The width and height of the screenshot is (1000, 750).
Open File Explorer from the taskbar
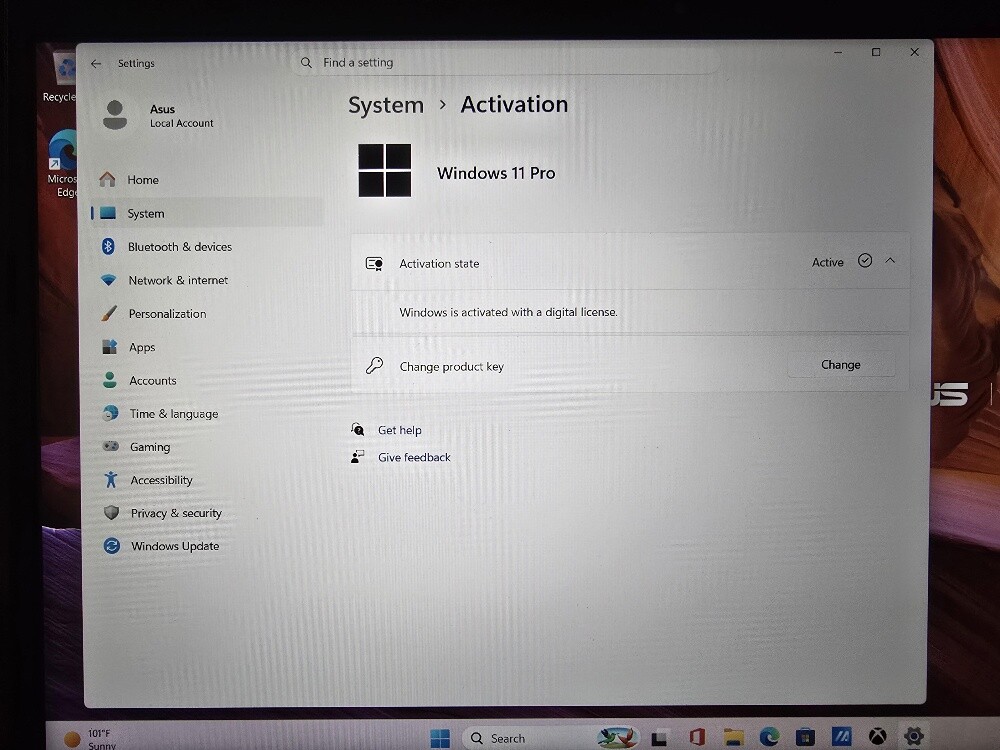[x=733, y=737]
